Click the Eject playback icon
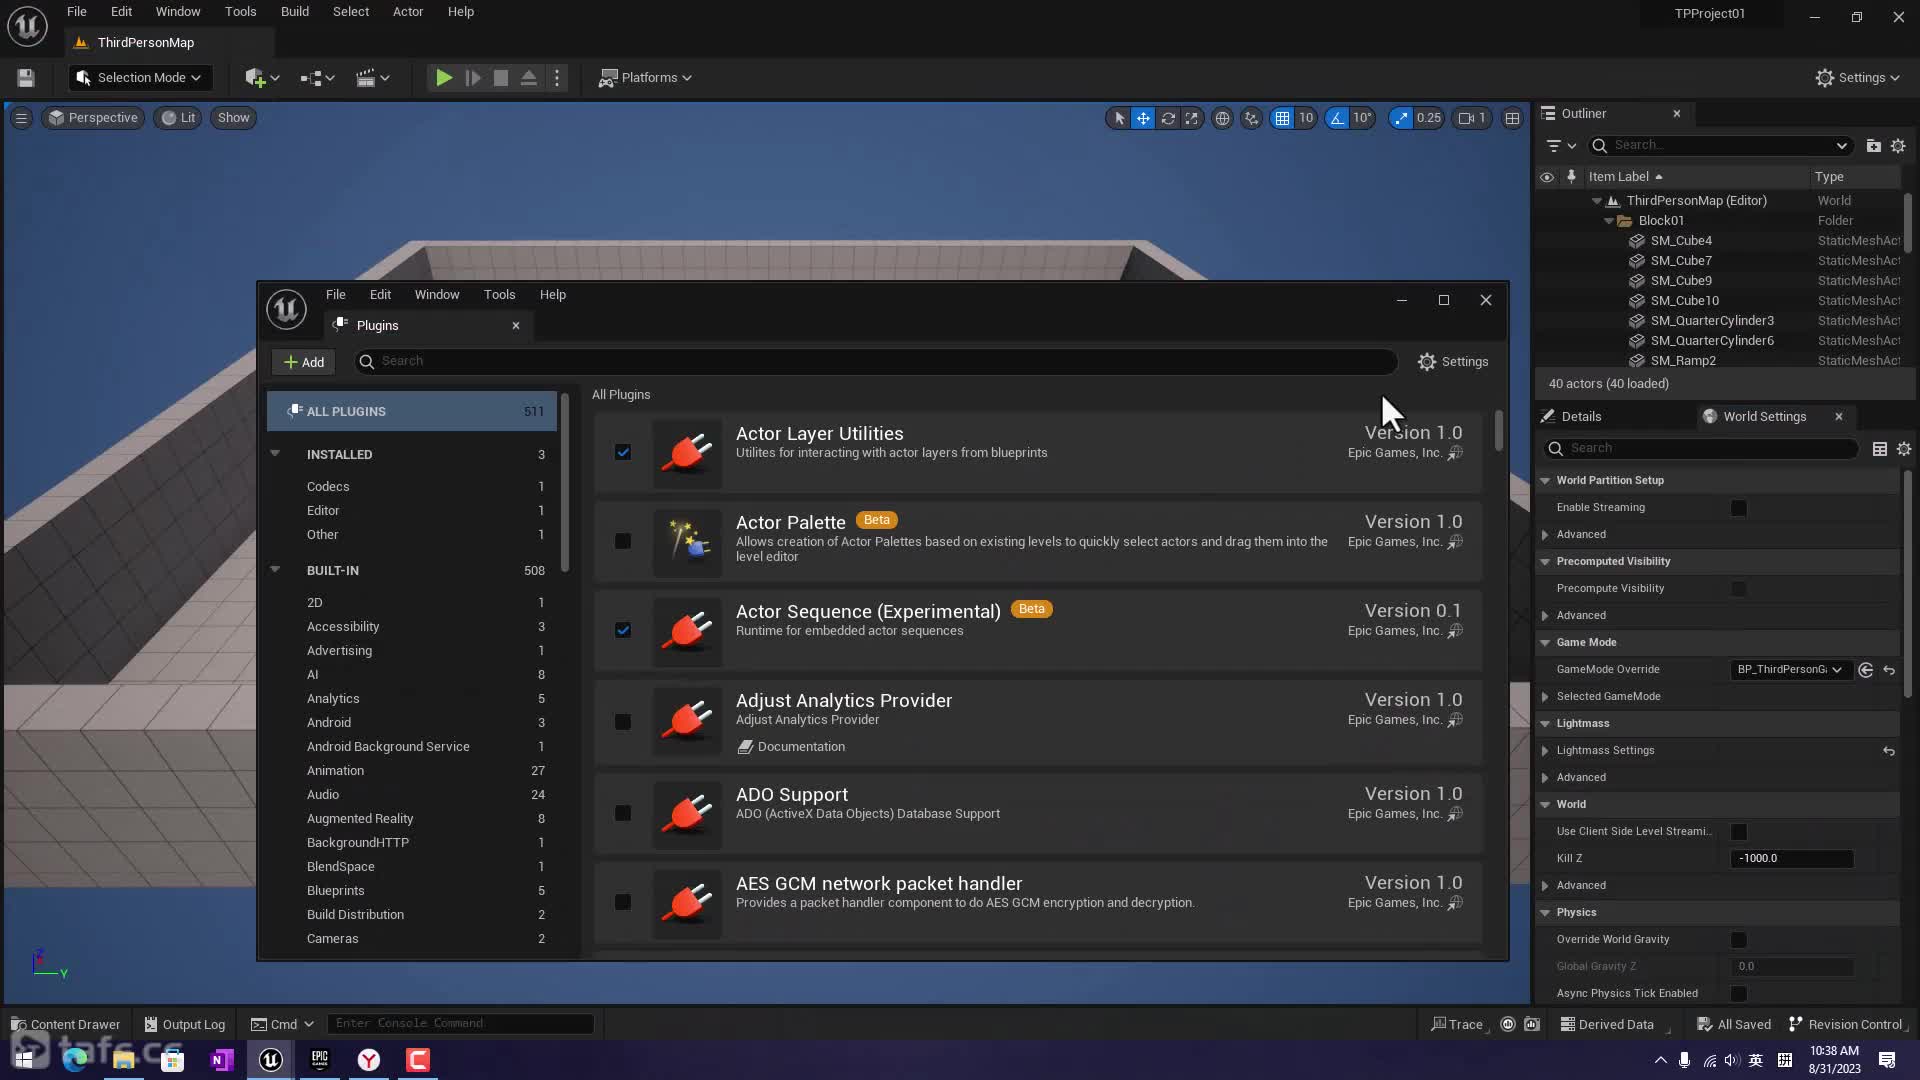The width and height of the screenshot is (1920, 1080). [529, 78]
